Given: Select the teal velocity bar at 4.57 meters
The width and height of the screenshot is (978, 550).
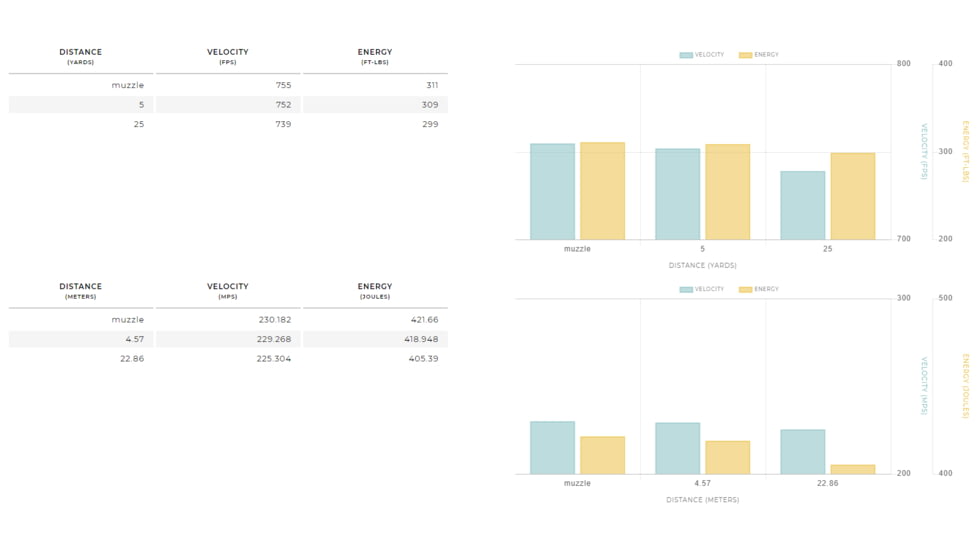Looking at the screenshot, I should (x=677, y=448).
